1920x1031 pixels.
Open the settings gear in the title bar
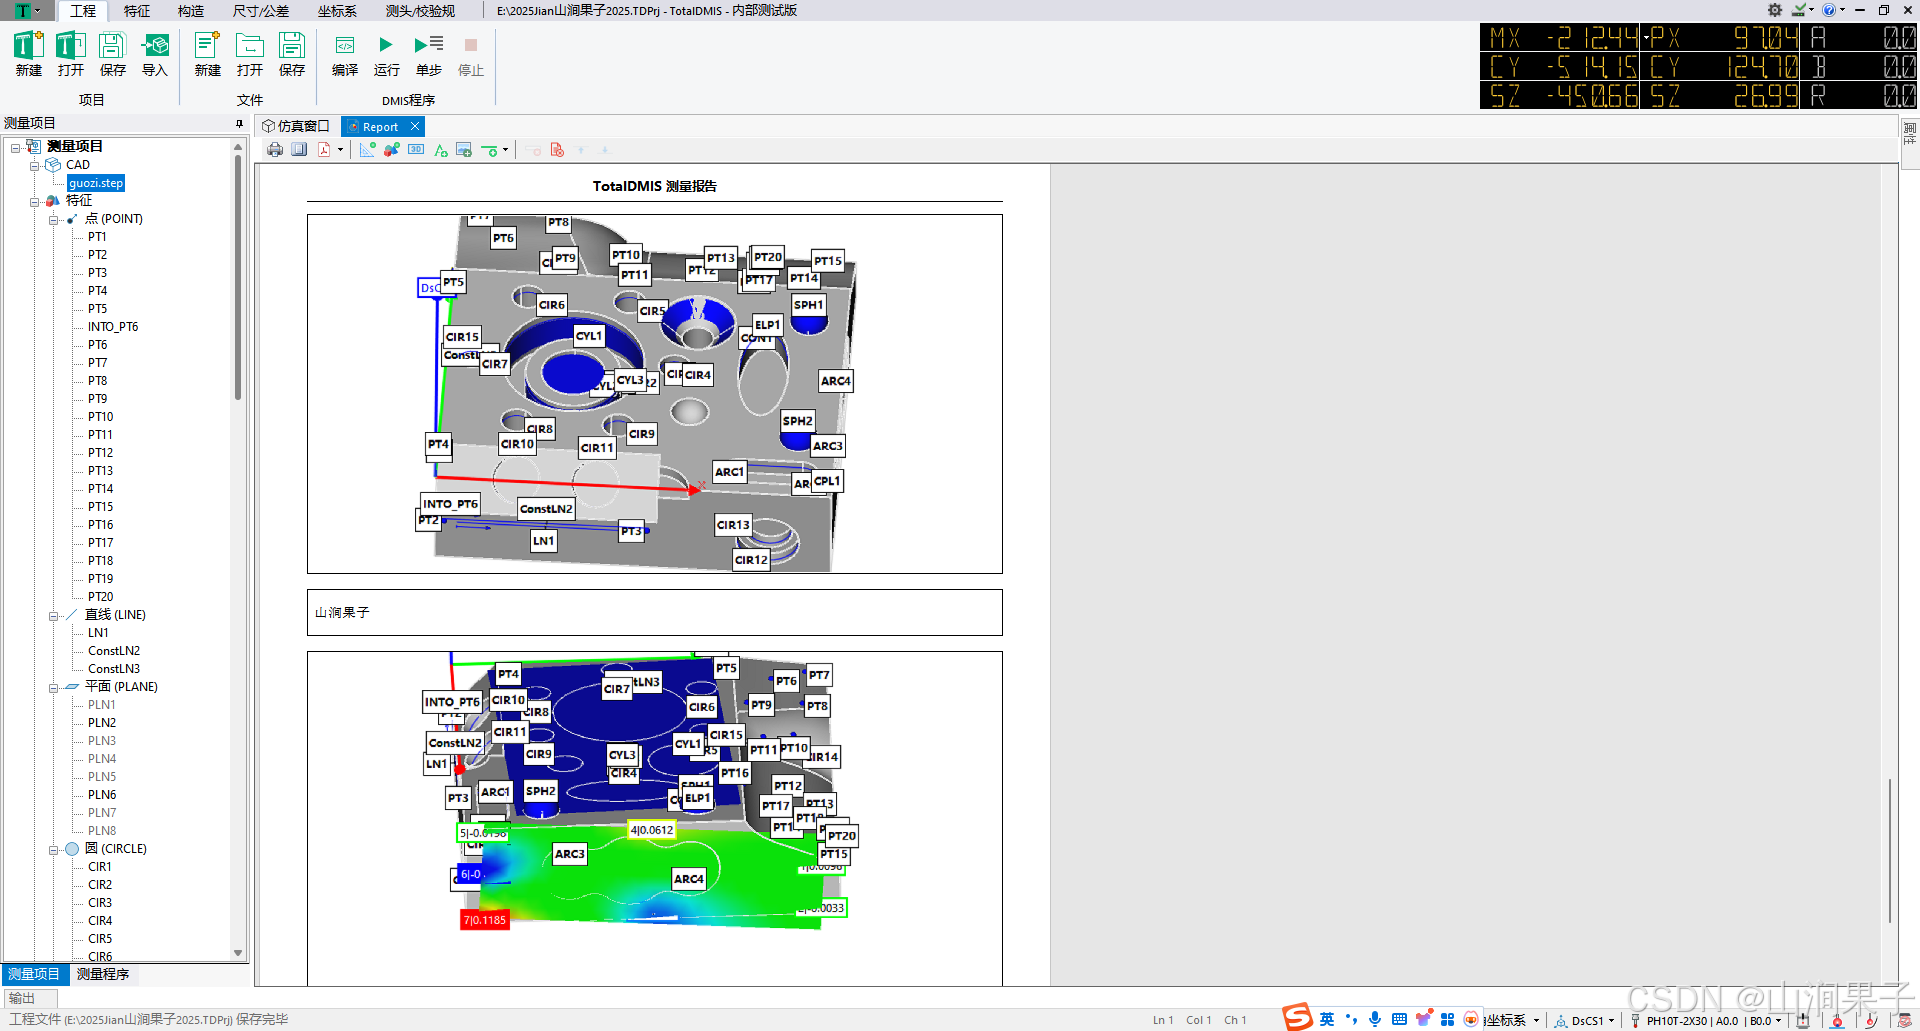[1775, 10]
